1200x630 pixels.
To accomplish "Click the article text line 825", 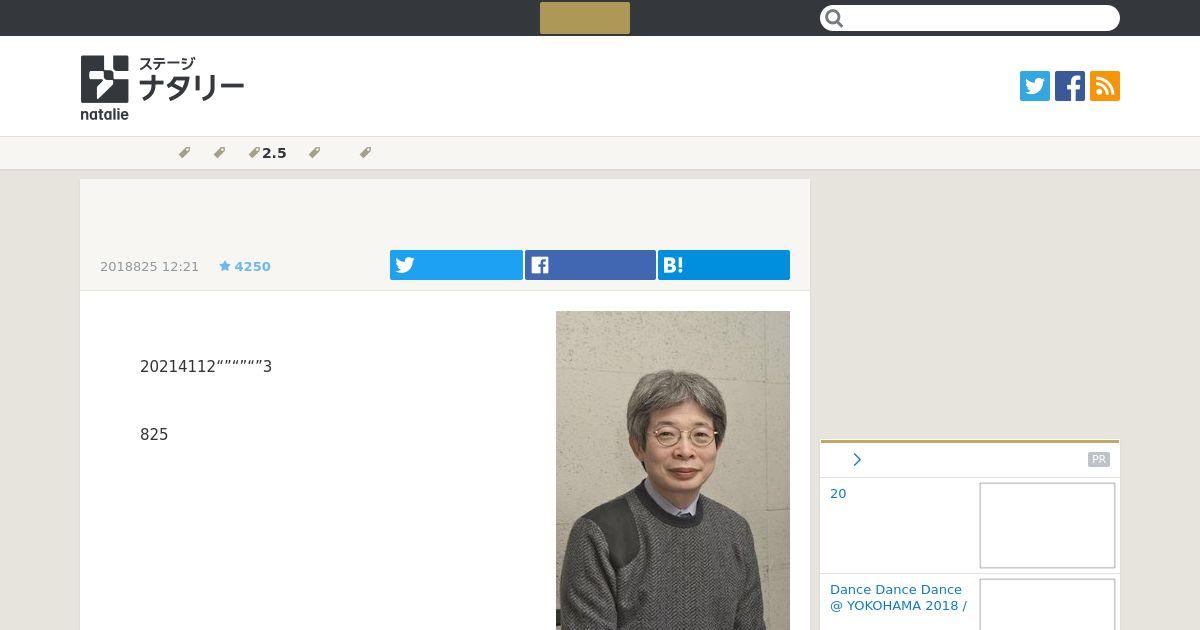I will (154, 435).
